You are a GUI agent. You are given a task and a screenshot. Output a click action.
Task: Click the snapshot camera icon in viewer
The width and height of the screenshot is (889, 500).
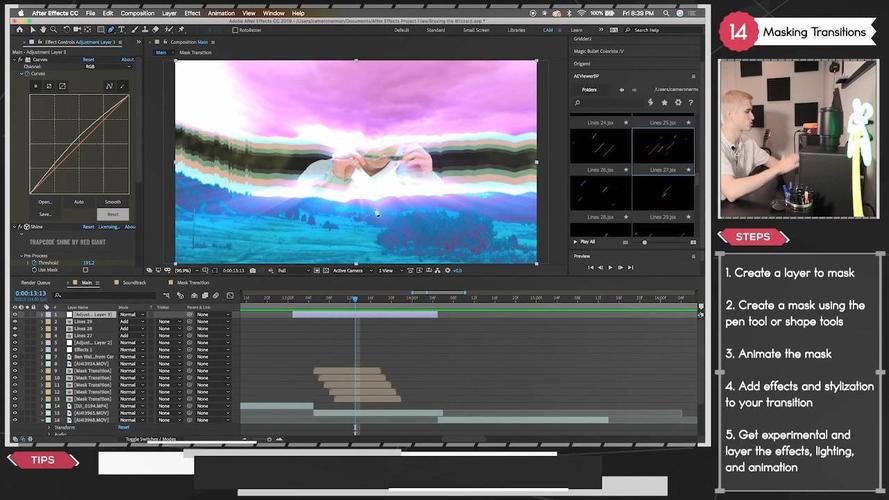(x=253, y=270)
